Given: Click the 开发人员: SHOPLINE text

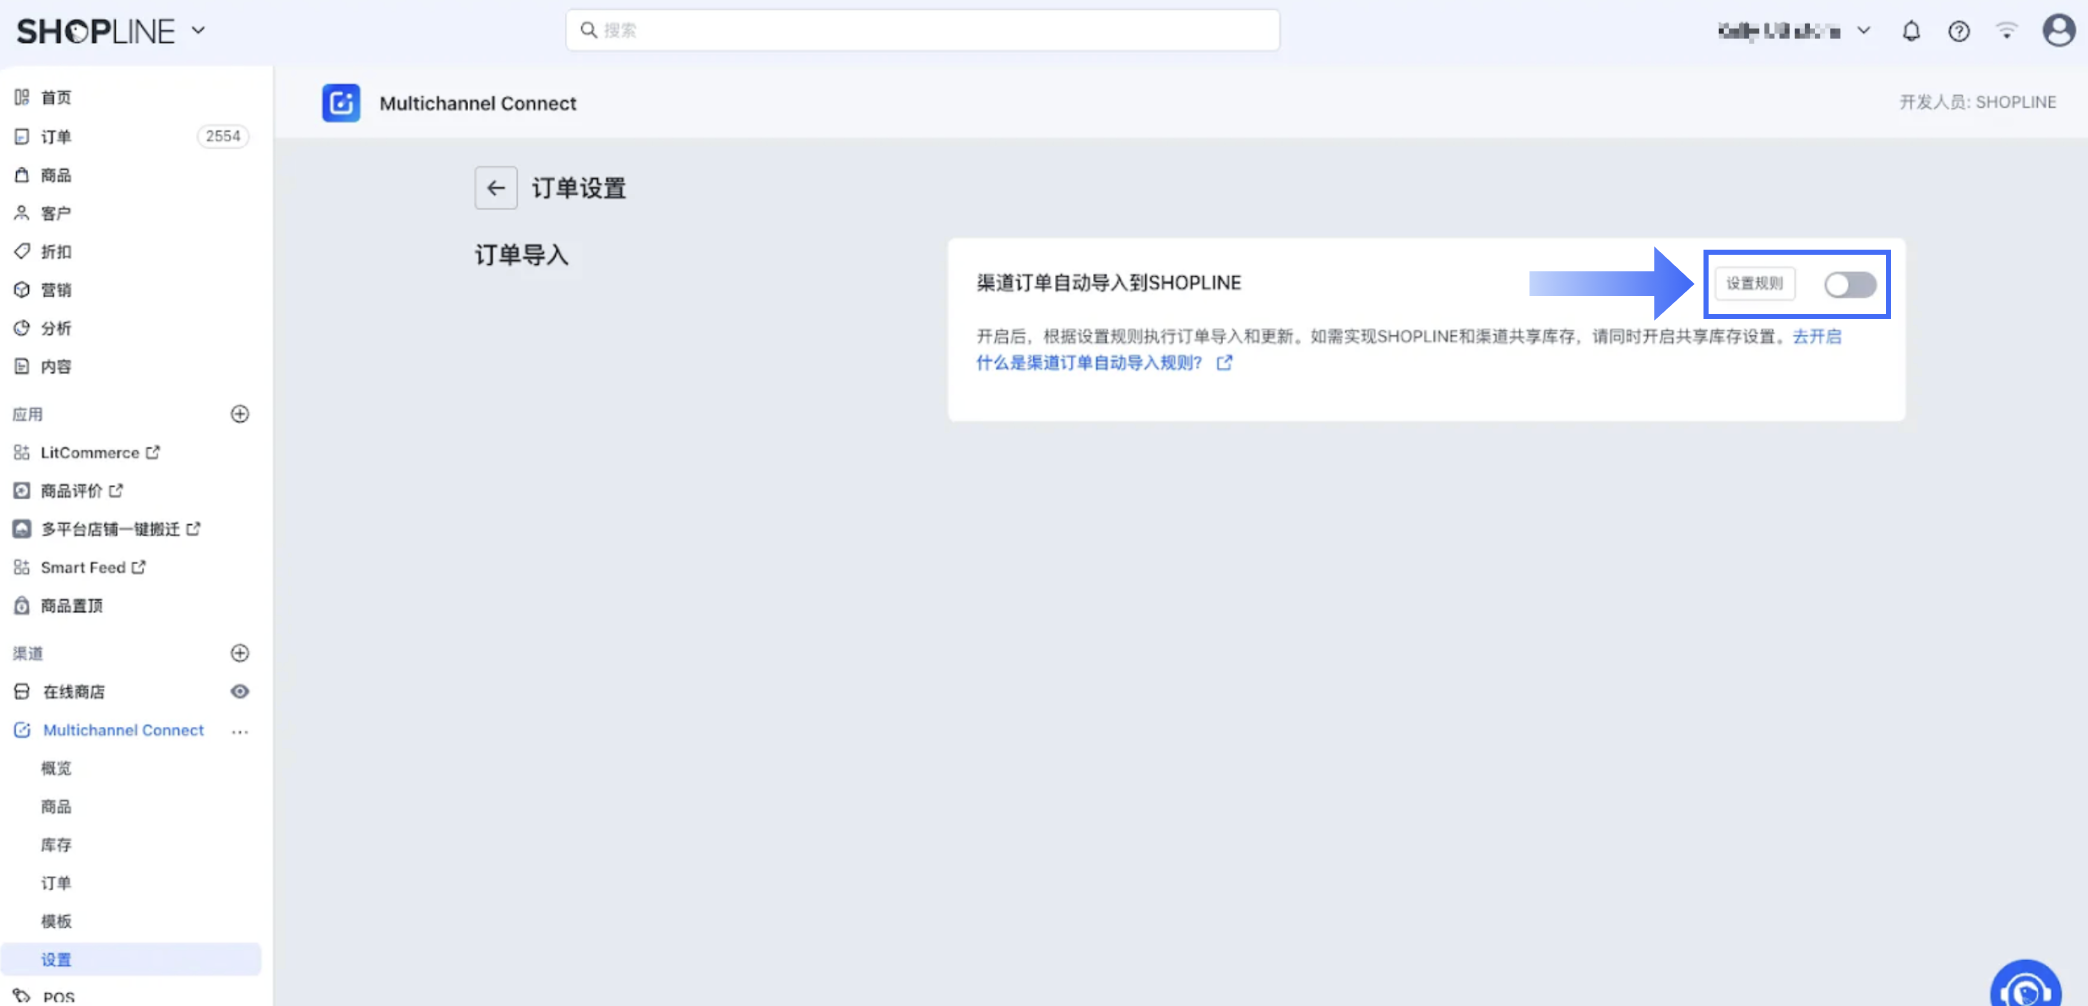Looking at the screenshot, I should [x=1978, y=102].
